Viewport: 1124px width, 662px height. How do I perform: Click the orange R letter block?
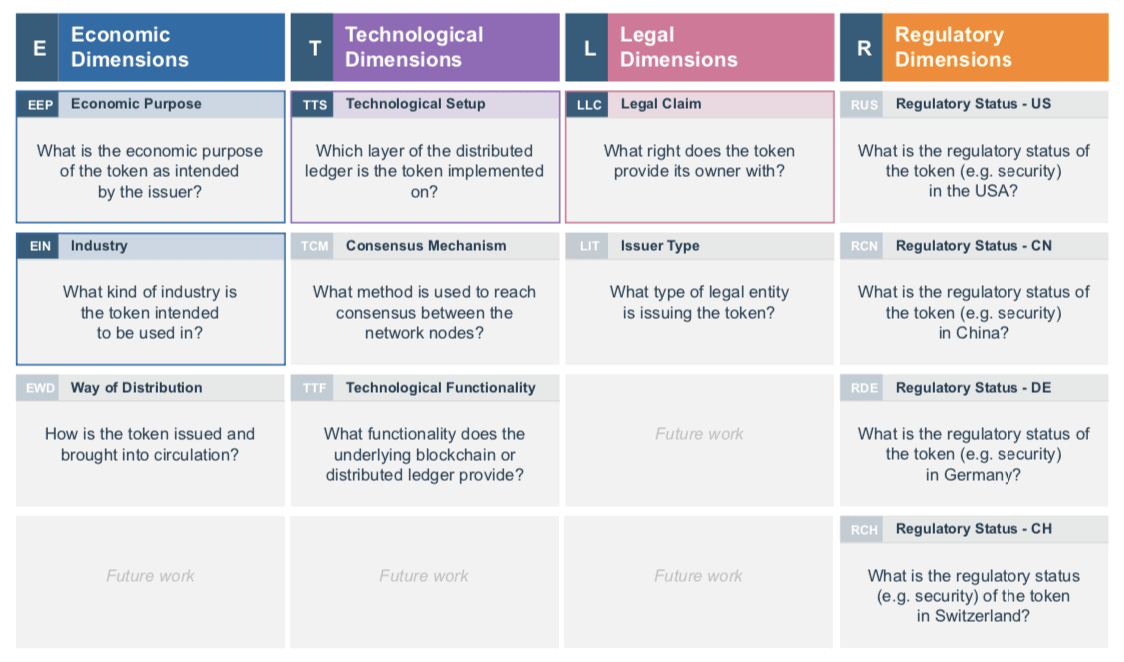(x=864, y=47)
